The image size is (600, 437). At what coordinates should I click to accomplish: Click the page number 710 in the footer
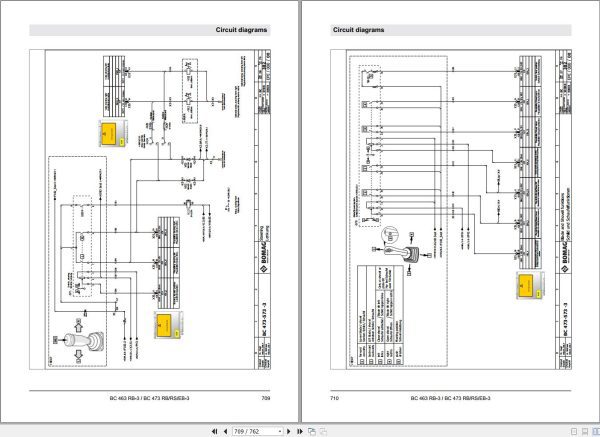334,398
